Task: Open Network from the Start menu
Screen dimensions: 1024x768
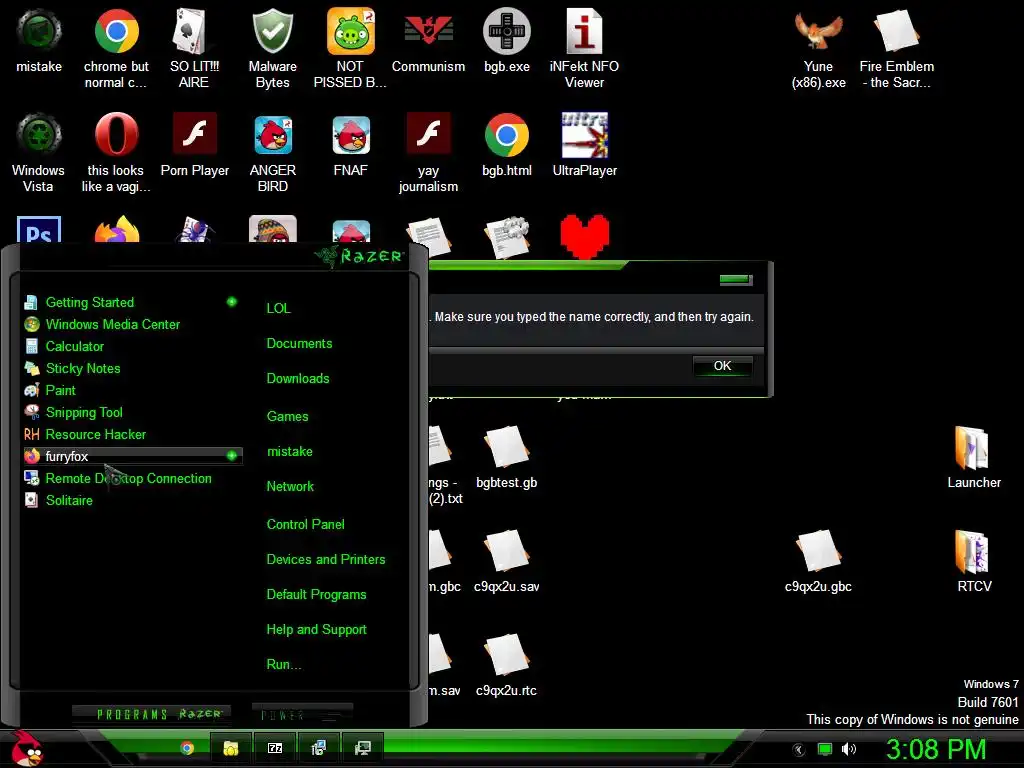Action: coord(290,487)
